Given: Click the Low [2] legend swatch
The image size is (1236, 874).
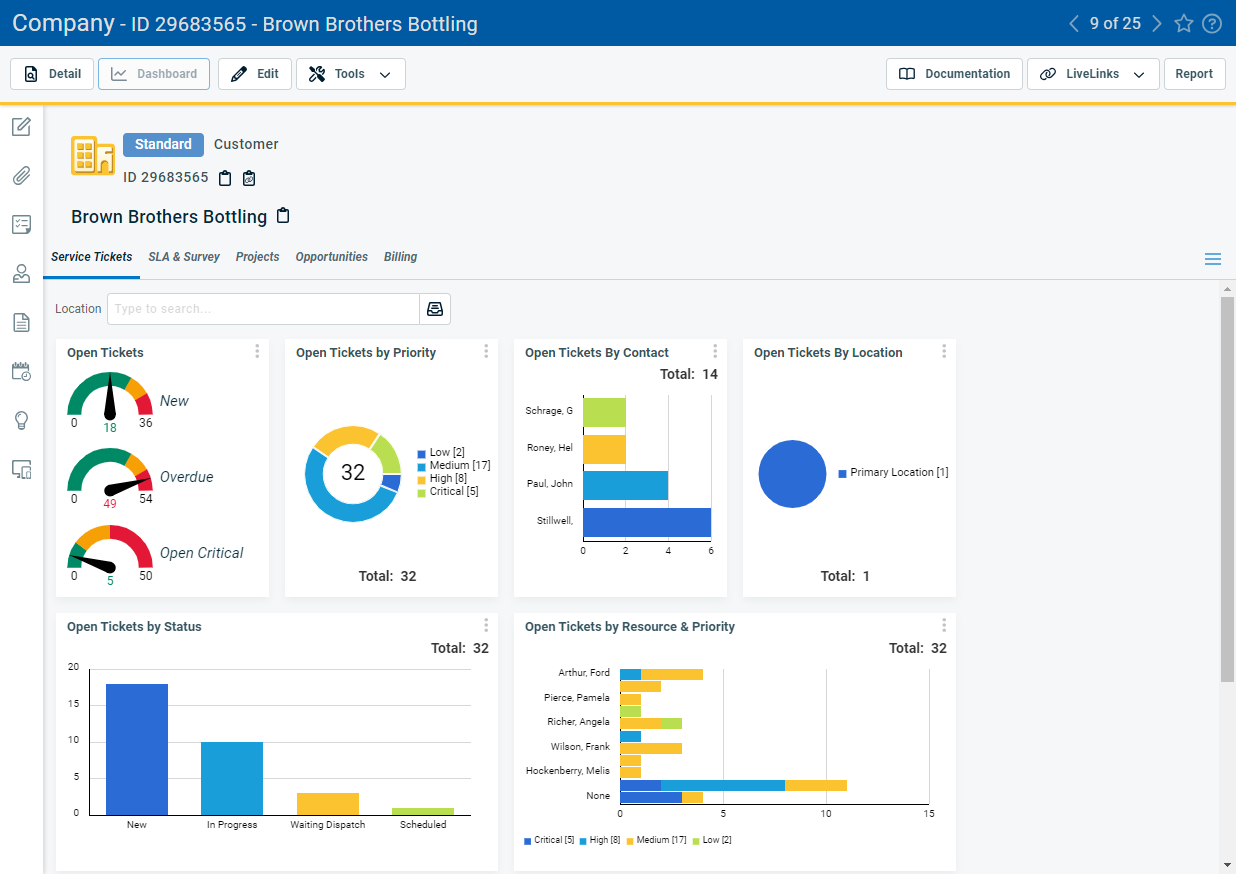Looking at the screenshot, I should (x=422, y=454).
